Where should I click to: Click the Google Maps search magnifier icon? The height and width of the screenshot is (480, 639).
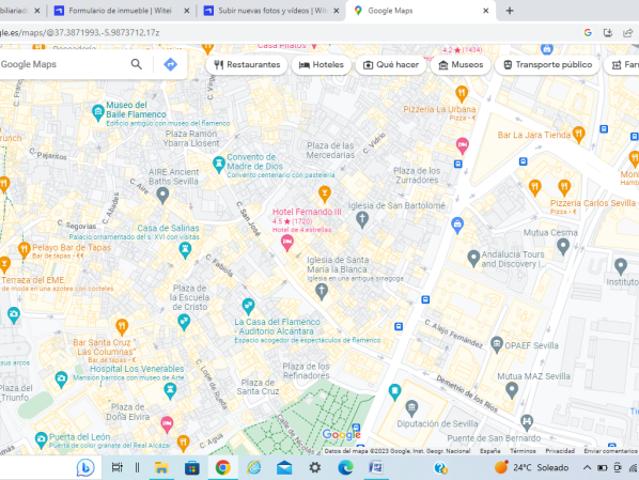coord(137,64)
